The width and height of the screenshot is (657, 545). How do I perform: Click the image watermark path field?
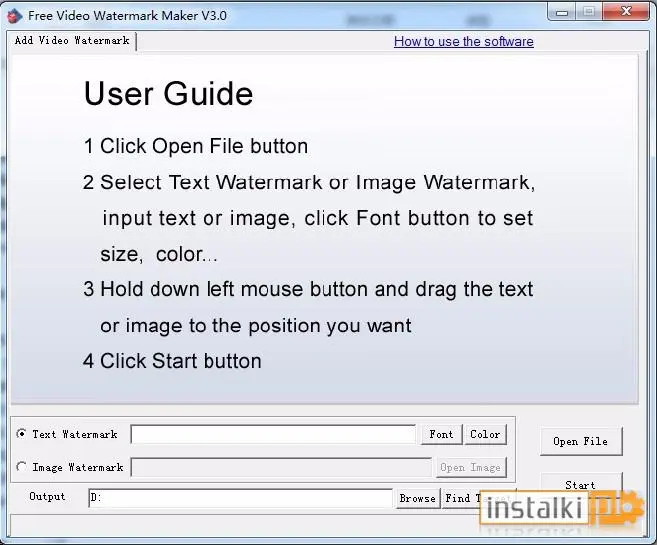coord(281,467)
